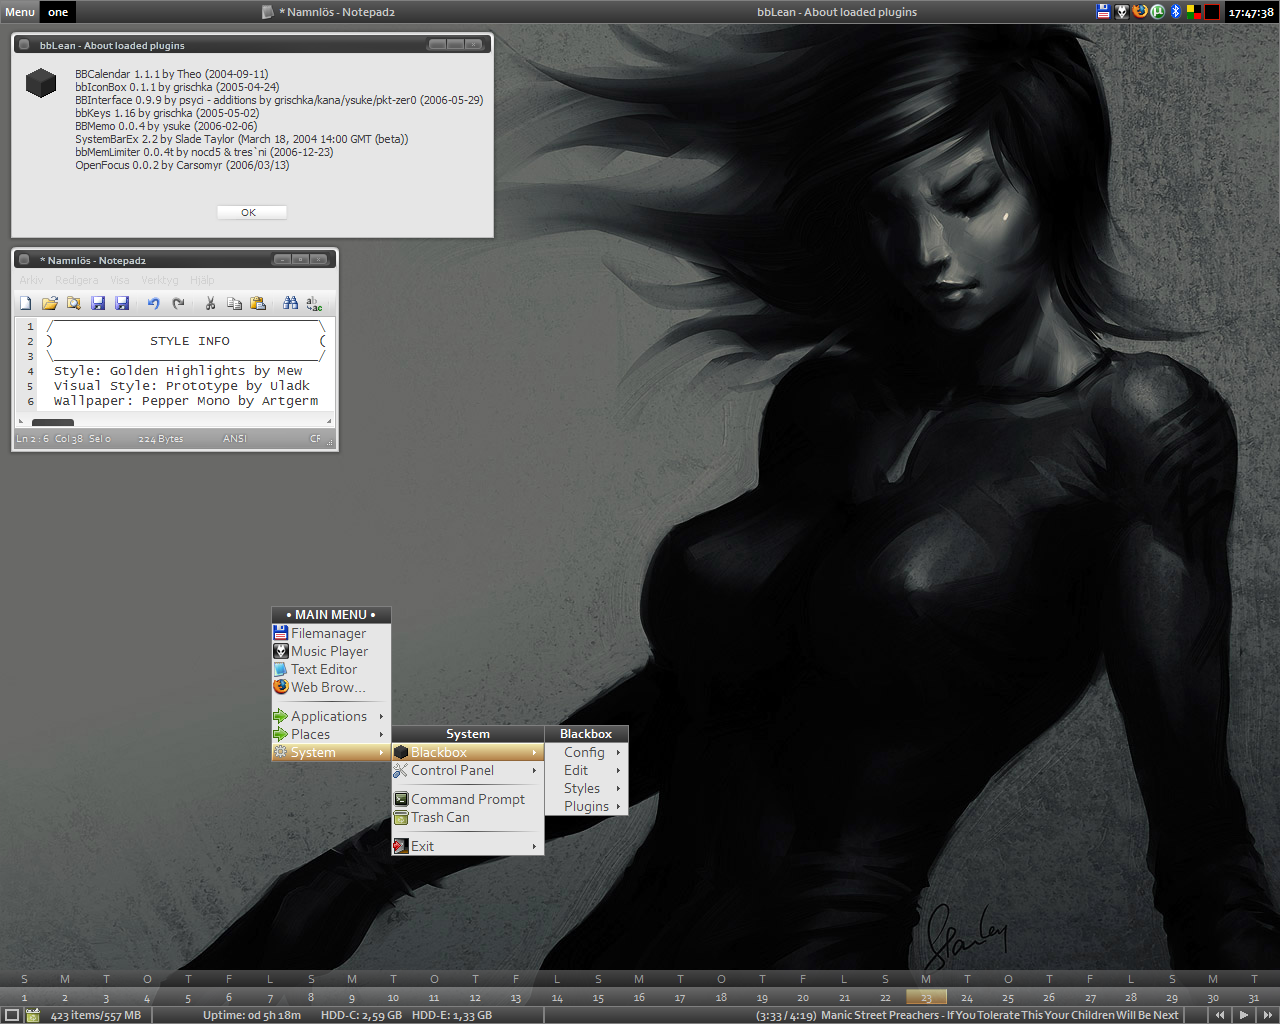
Task: Expand the Blackbox submenu entry
Action: tap(468, 752)
